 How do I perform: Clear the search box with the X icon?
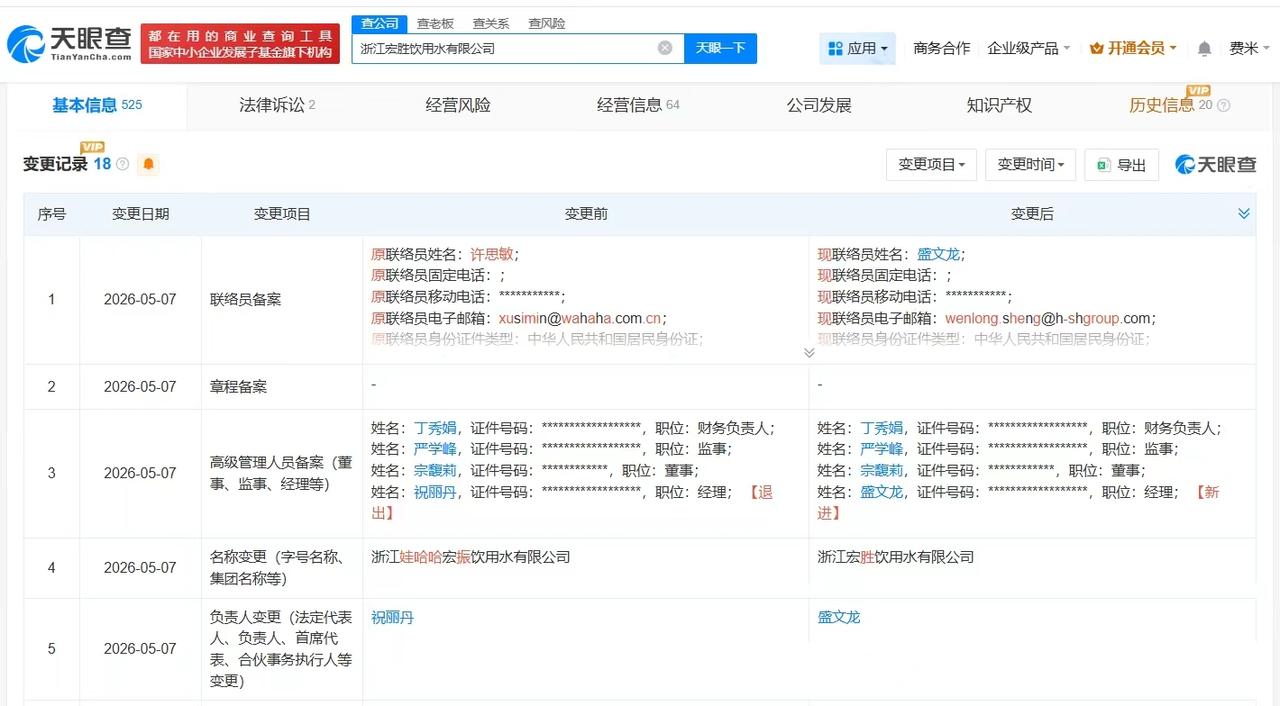[665, 48]
